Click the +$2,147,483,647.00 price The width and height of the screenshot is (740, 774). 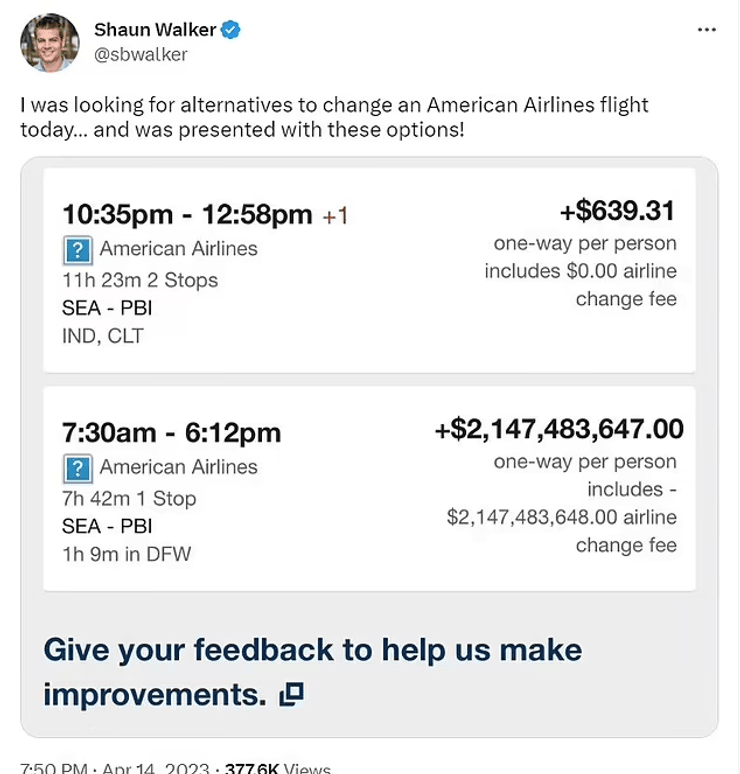pyautogui.click(x=559, y=429)
